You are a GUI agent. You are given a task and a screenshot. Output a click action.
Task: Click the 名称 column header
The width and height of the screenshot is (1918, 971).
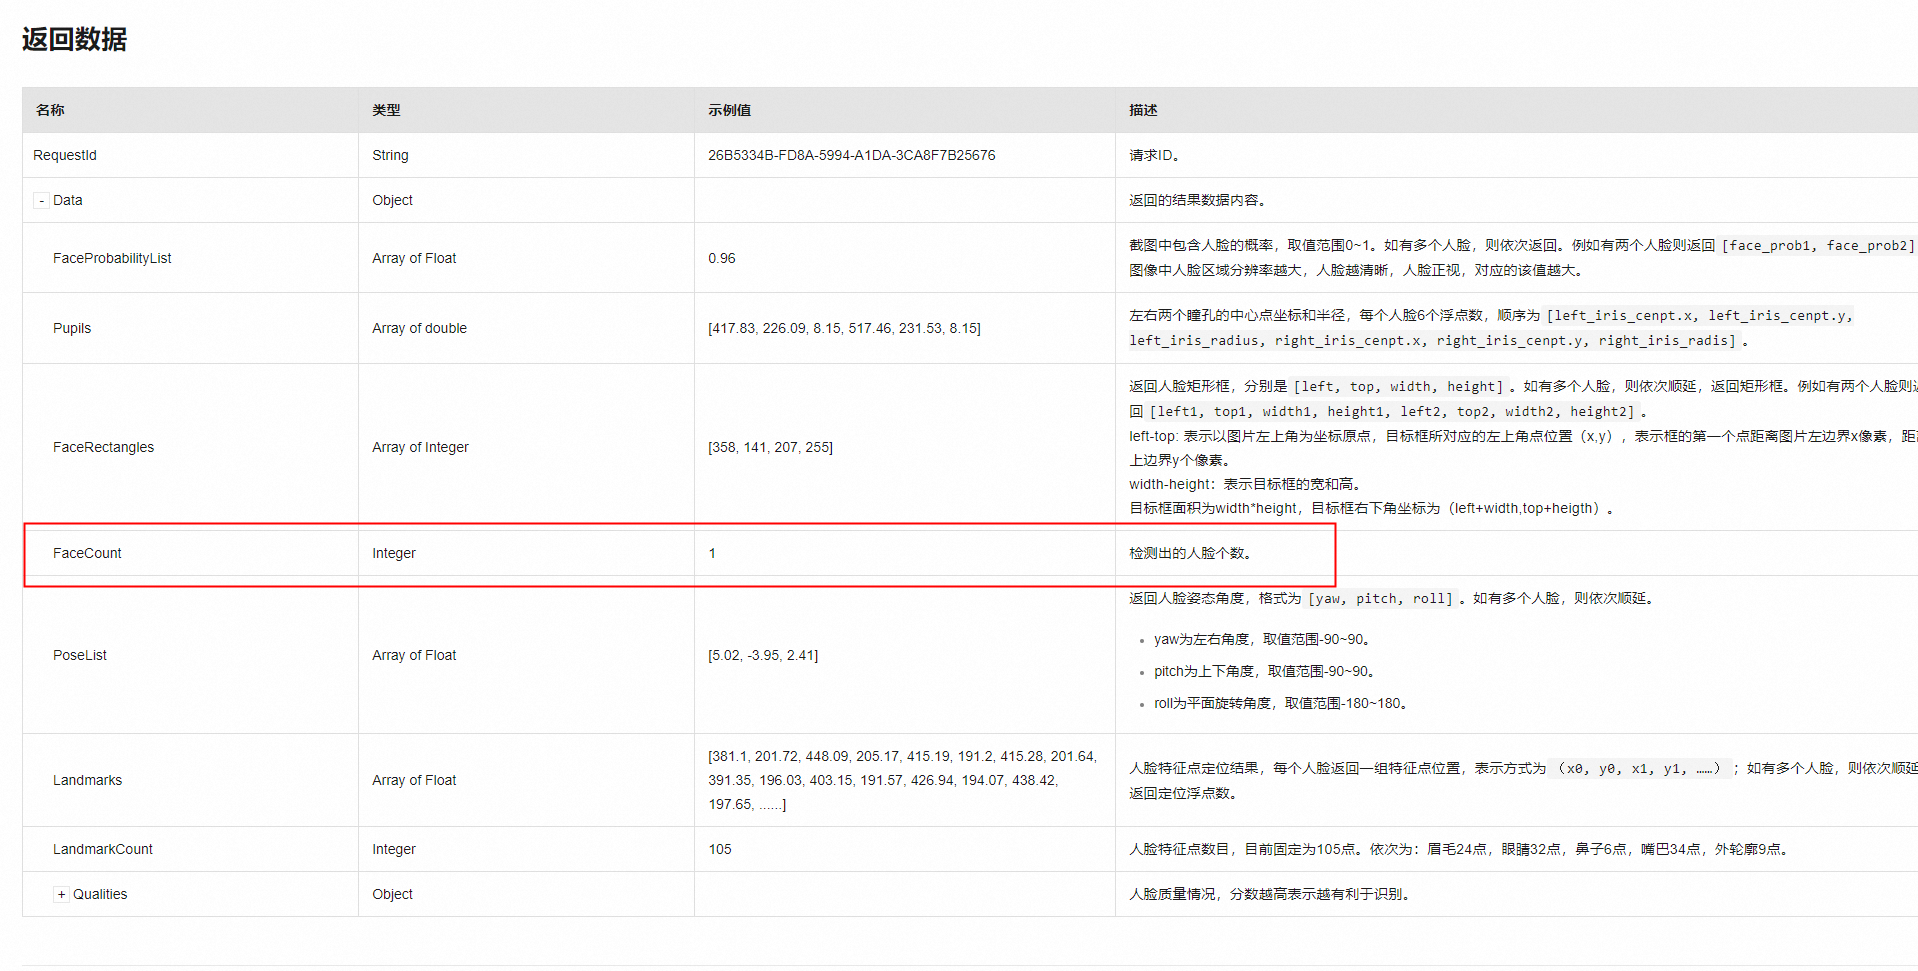[x=50, y=110]
